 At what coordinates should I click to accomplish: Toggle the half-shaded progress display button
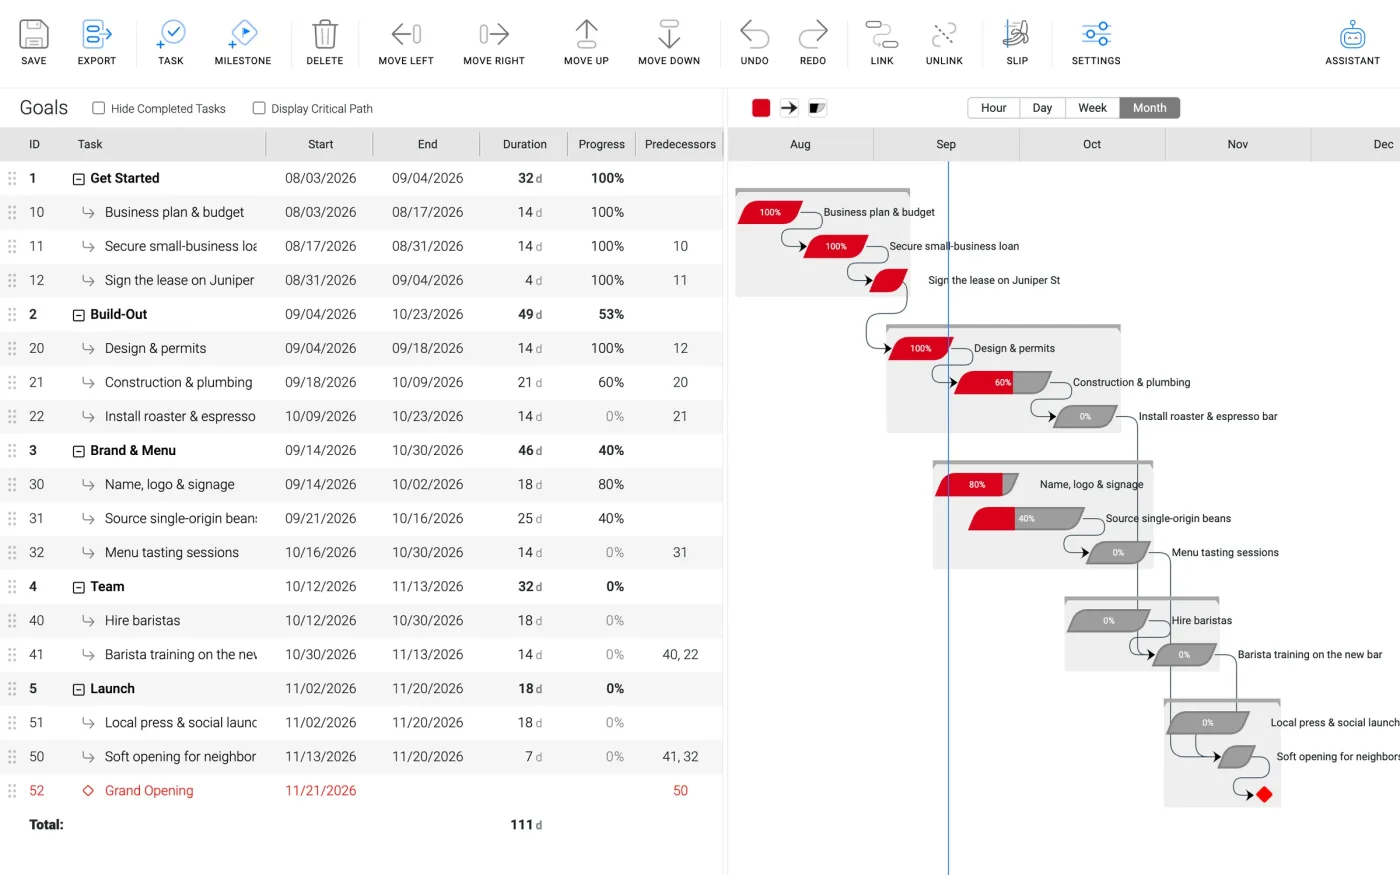[x=817, y=108]
